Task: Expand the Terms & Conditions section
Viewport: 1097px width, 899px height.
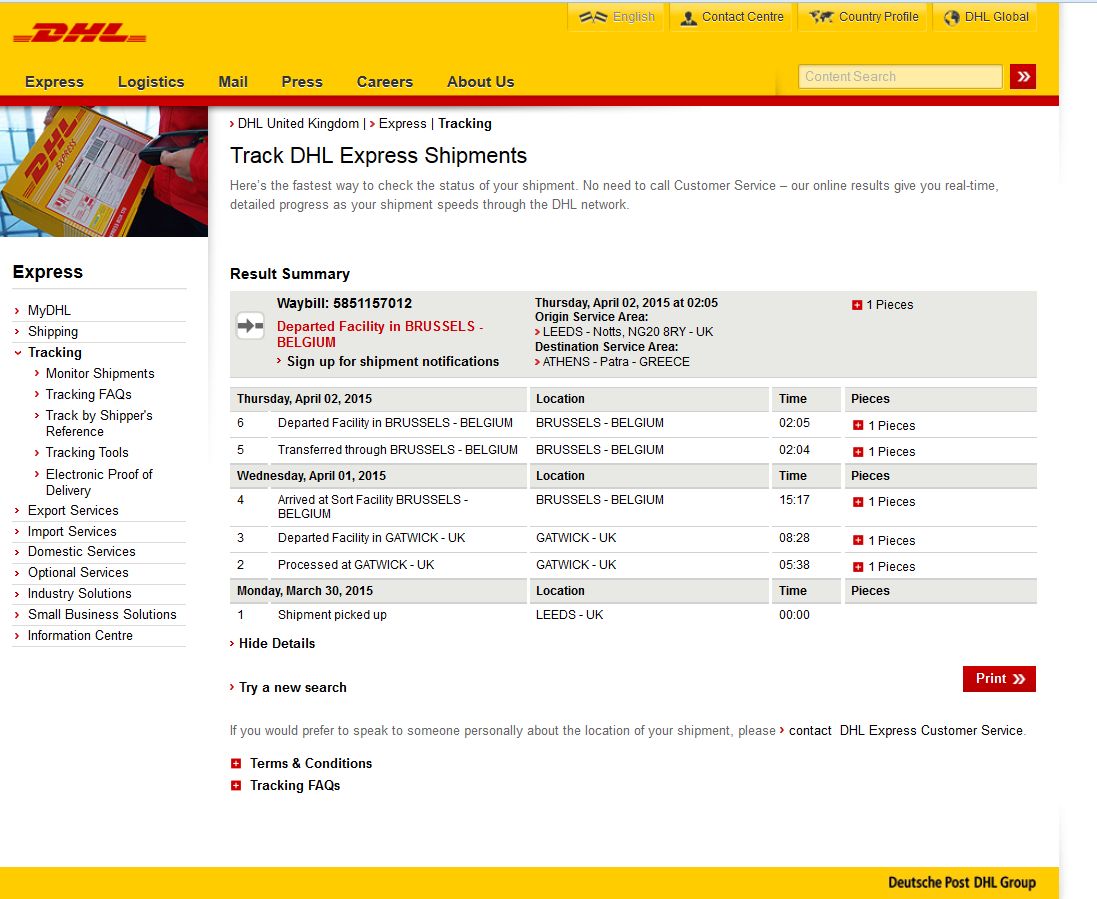Action: click(x=236, y=763)
